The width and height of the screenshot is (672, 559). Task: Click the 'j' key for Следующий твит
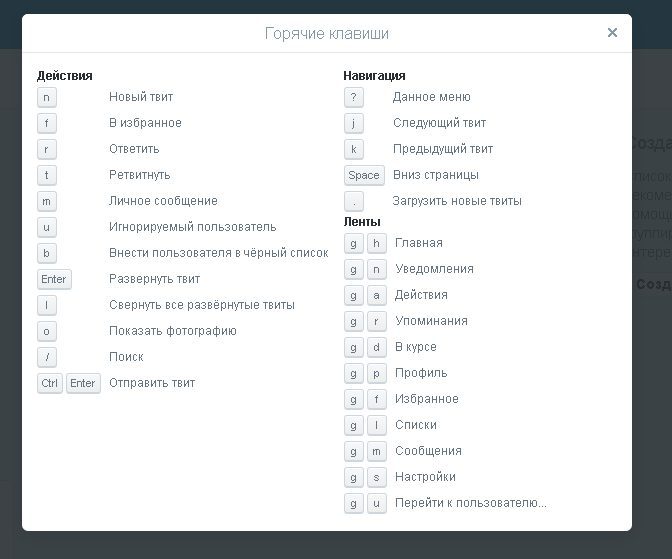[353, 123]
